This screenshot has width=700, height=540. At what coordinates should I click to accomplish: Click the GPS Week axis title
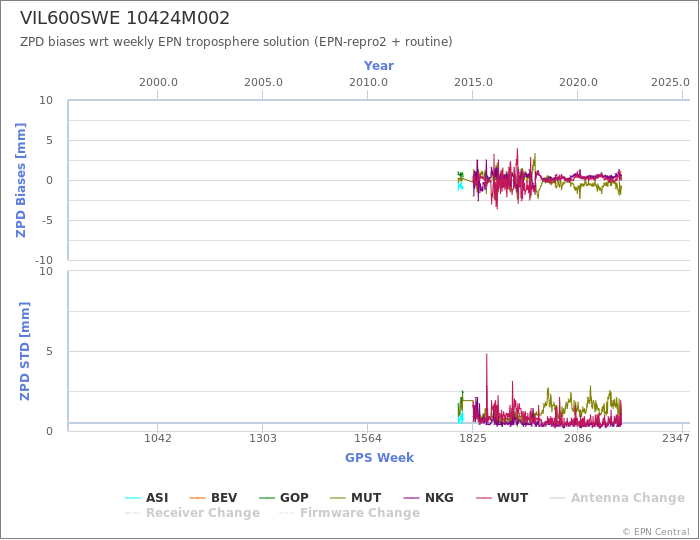[x=379, y=458]
